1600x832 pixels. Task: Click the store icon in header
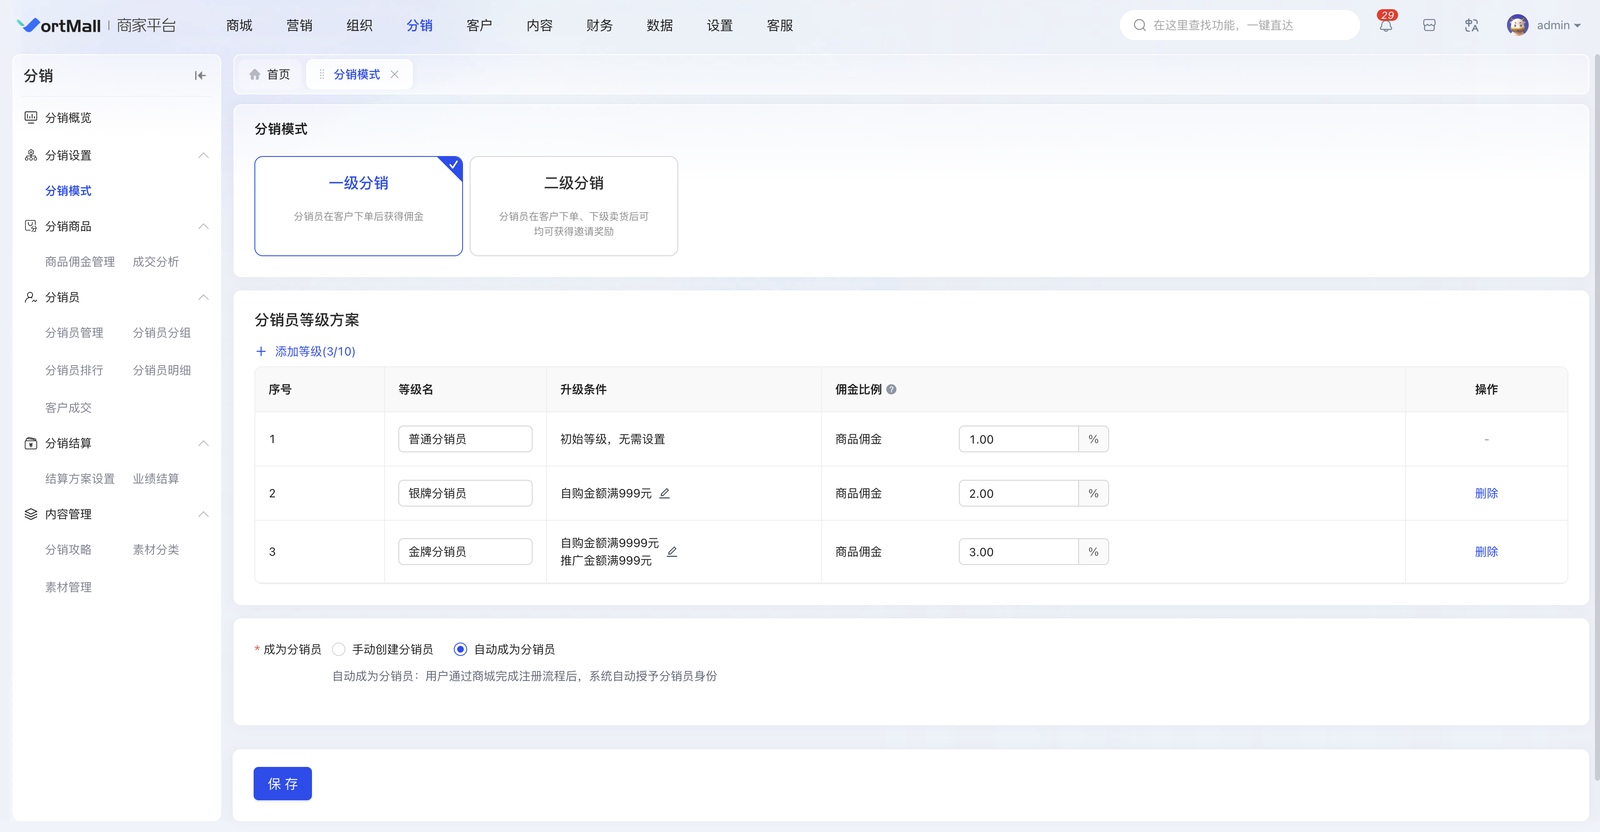[1429, 26]
